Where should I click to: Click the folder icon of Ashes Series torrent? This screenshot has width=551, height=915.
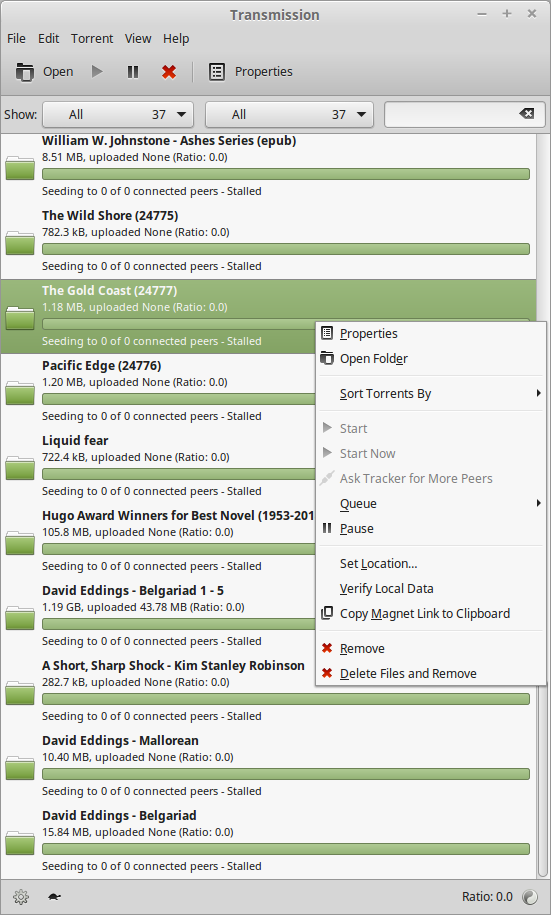(20, 167)
